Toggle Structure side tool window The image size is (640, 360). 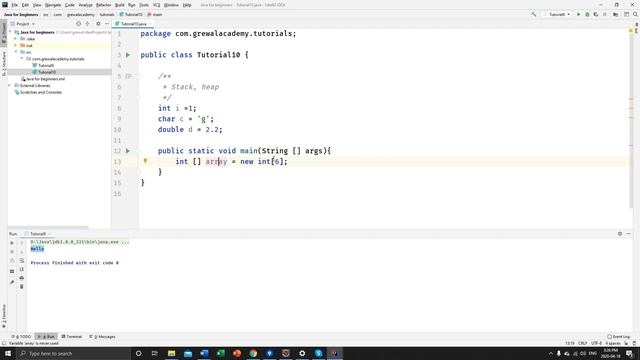(4, 63)
